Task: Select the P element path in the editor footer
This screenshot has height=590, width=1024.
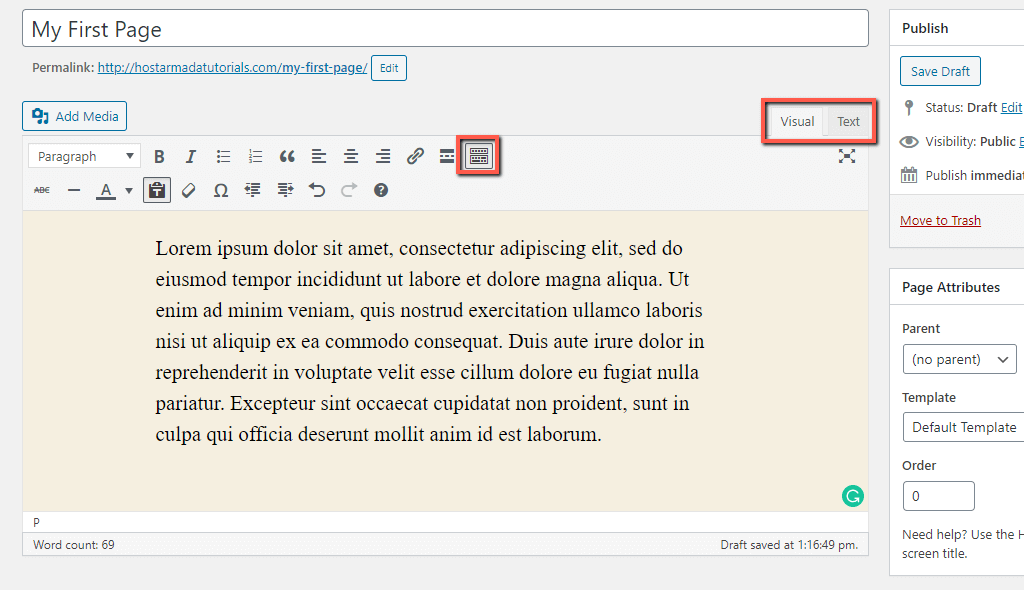Action: click(37, 522)
